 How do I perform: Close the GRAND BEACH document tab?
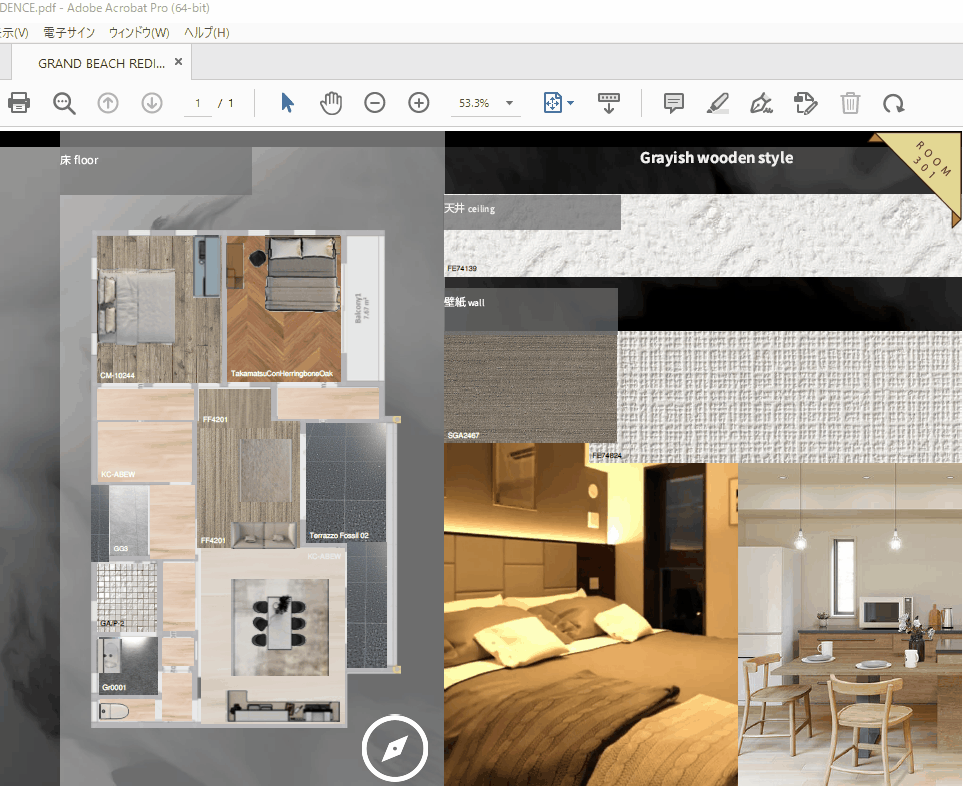point(178,62)
